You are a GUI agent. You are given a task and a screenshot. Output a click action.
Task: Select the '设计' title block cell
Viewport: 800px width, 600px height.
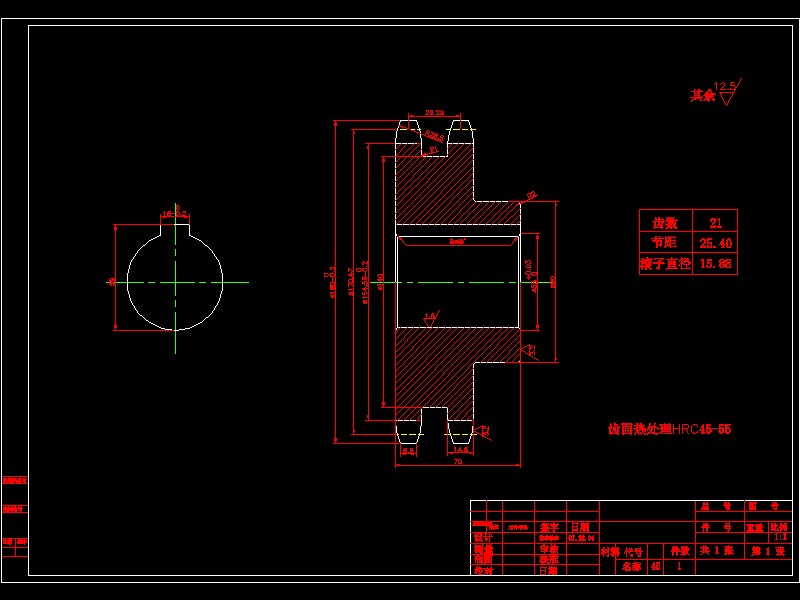click(x=483, y=538)
